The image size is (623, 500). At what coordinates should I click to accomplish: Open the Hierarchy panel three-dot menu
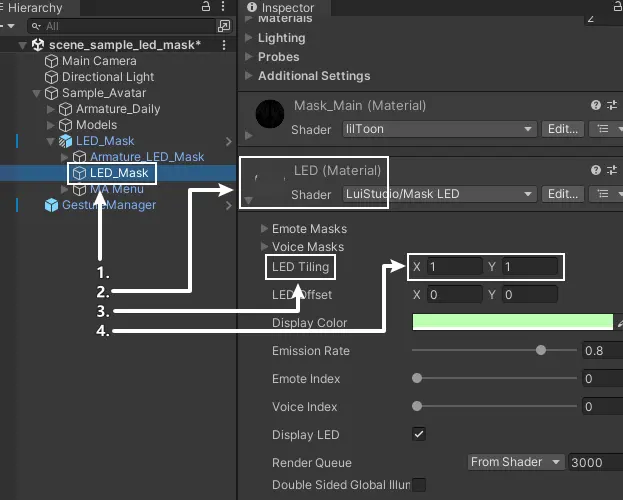tap(223, 6)
